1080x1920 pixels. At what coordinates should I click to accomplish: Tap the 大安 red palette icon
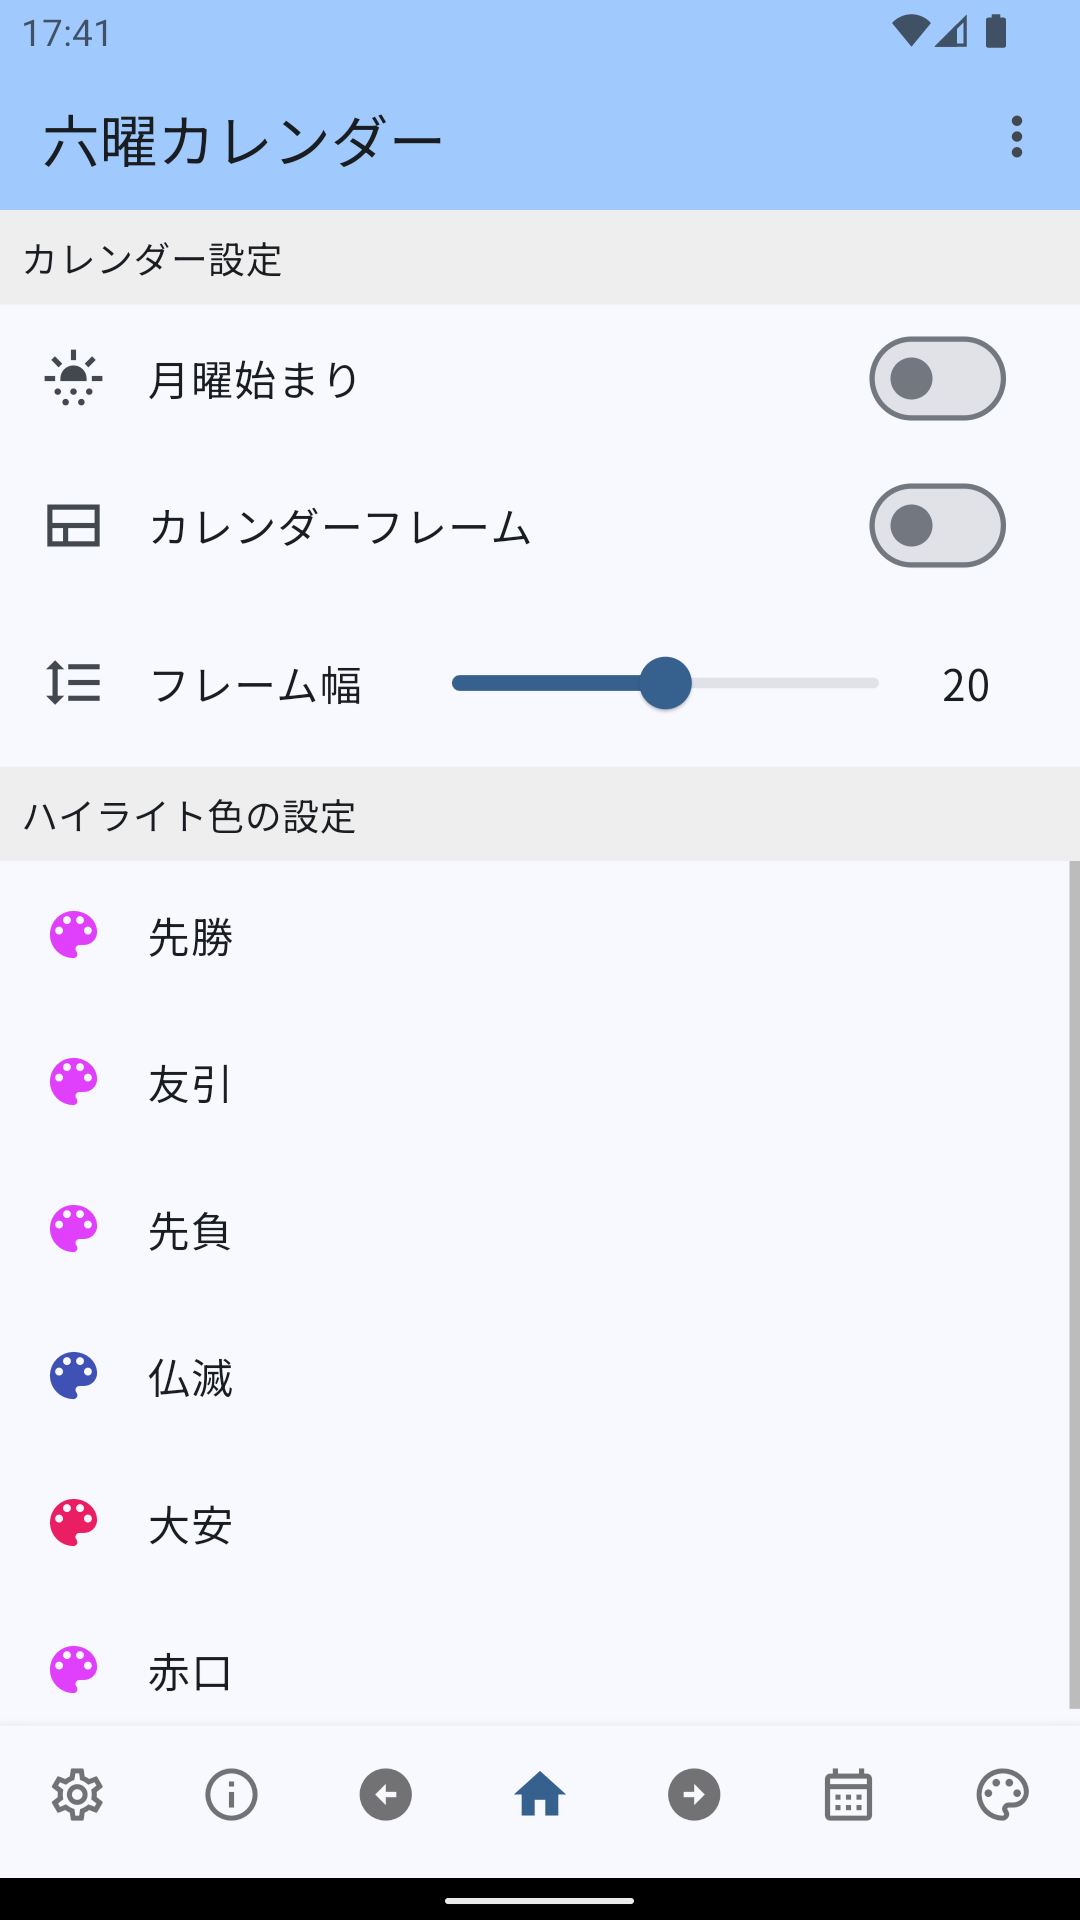click(x=74, y=1523)
